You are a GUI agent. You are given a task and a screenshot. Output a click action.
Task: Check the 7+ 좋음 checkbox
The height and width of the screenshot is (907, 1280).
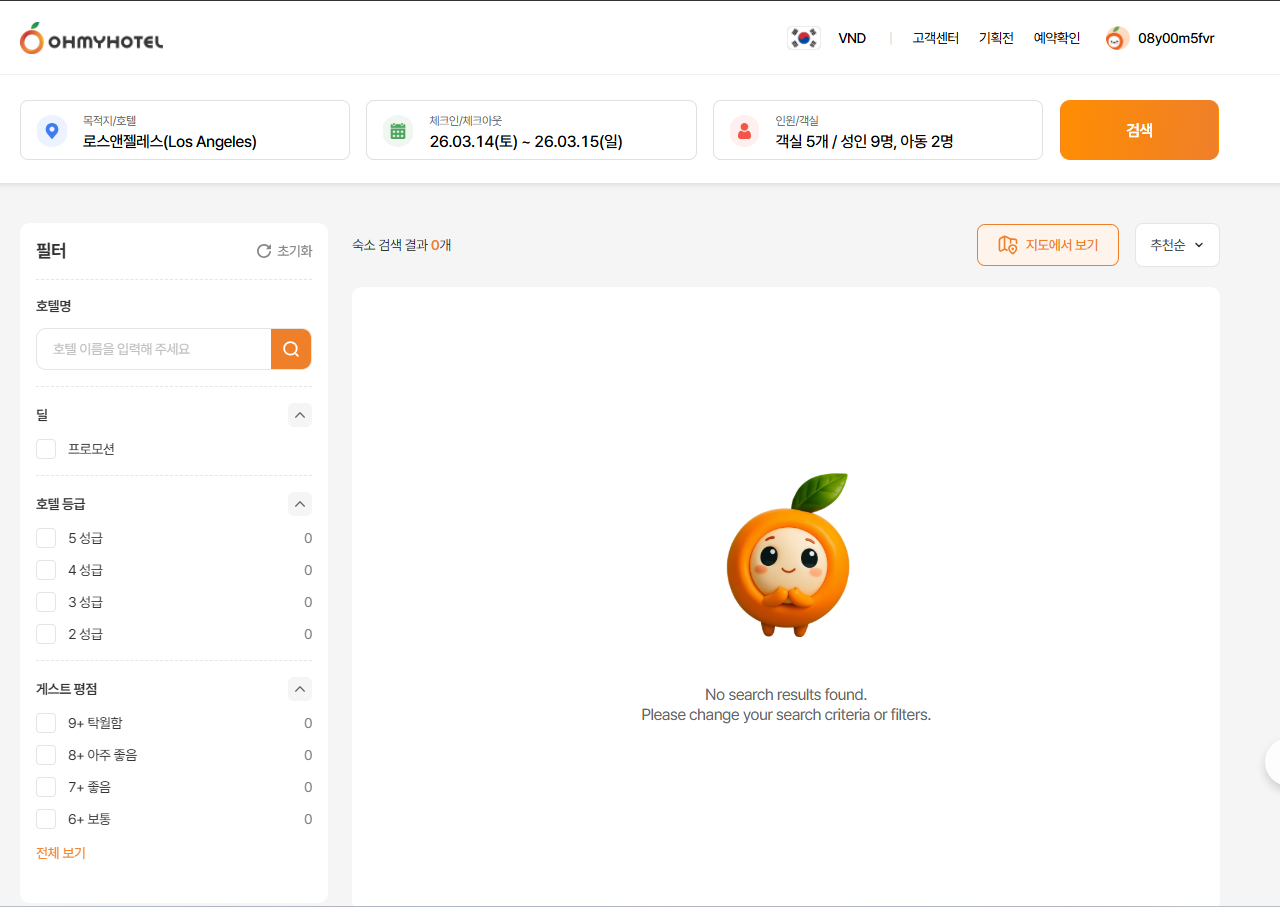(46, 787)
